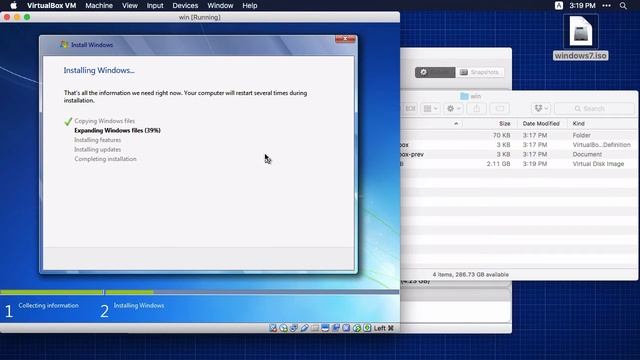This screenshot has height=360, width=640.
Task: Open the Window menu
Action: point(220,6)
